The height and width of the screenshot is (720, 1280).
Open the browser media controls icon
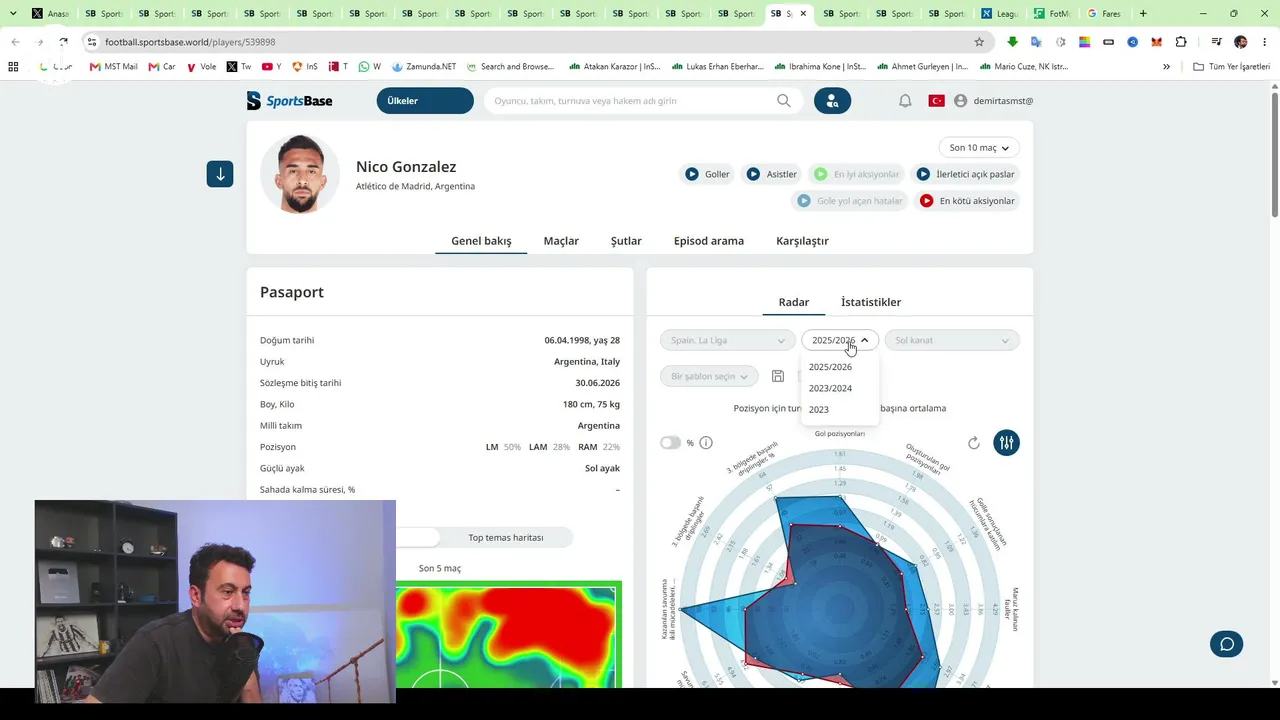pos(1216,42)
